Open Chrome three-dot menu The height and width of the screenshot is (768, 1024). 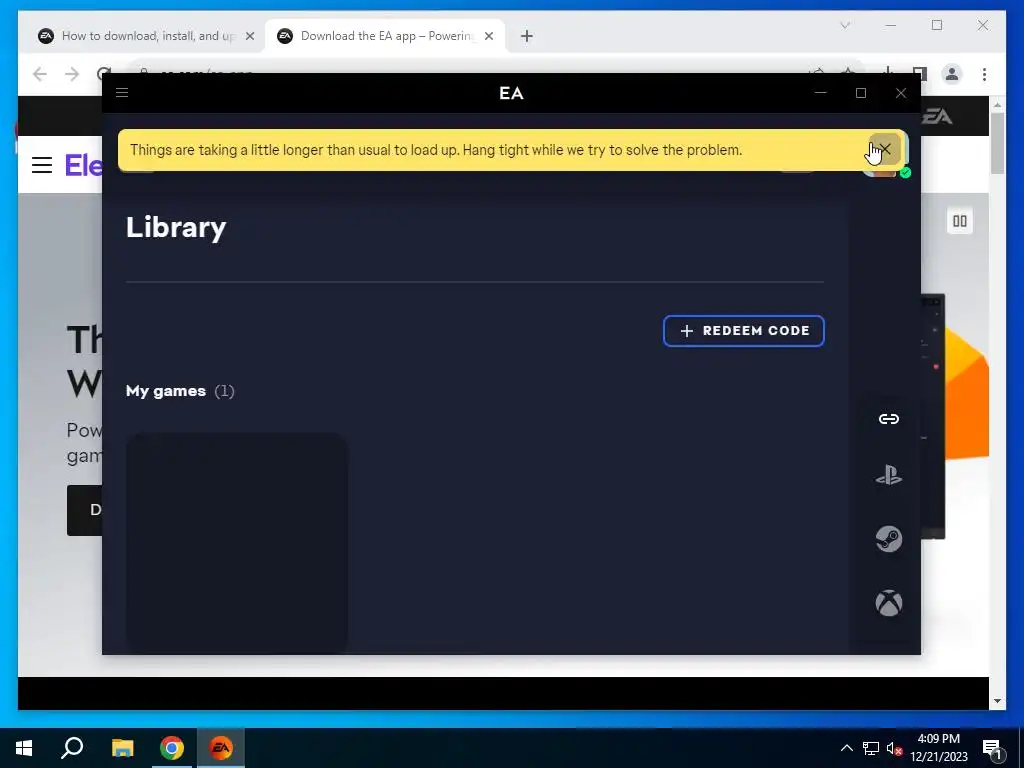click(984, 74)
